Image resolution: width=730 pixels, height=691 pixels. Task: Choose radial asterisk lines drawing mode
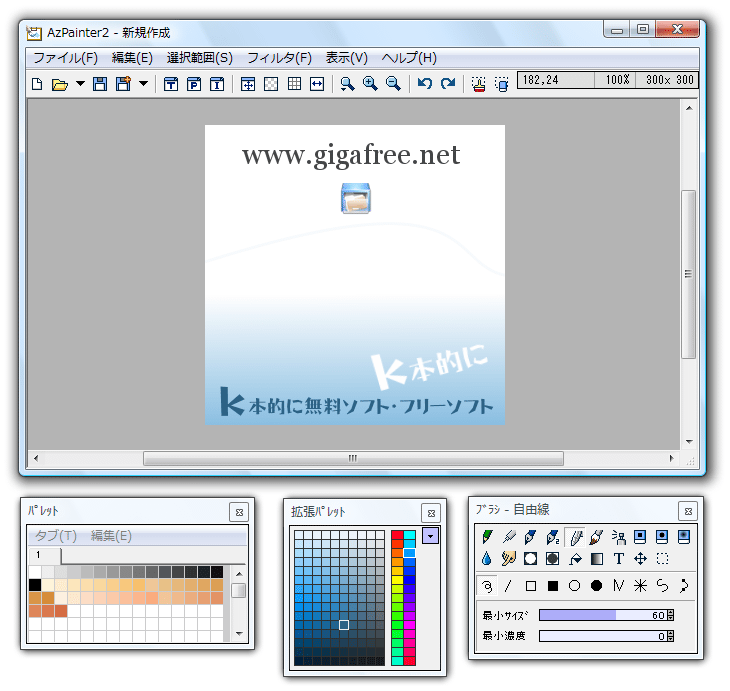click(640, 586)
